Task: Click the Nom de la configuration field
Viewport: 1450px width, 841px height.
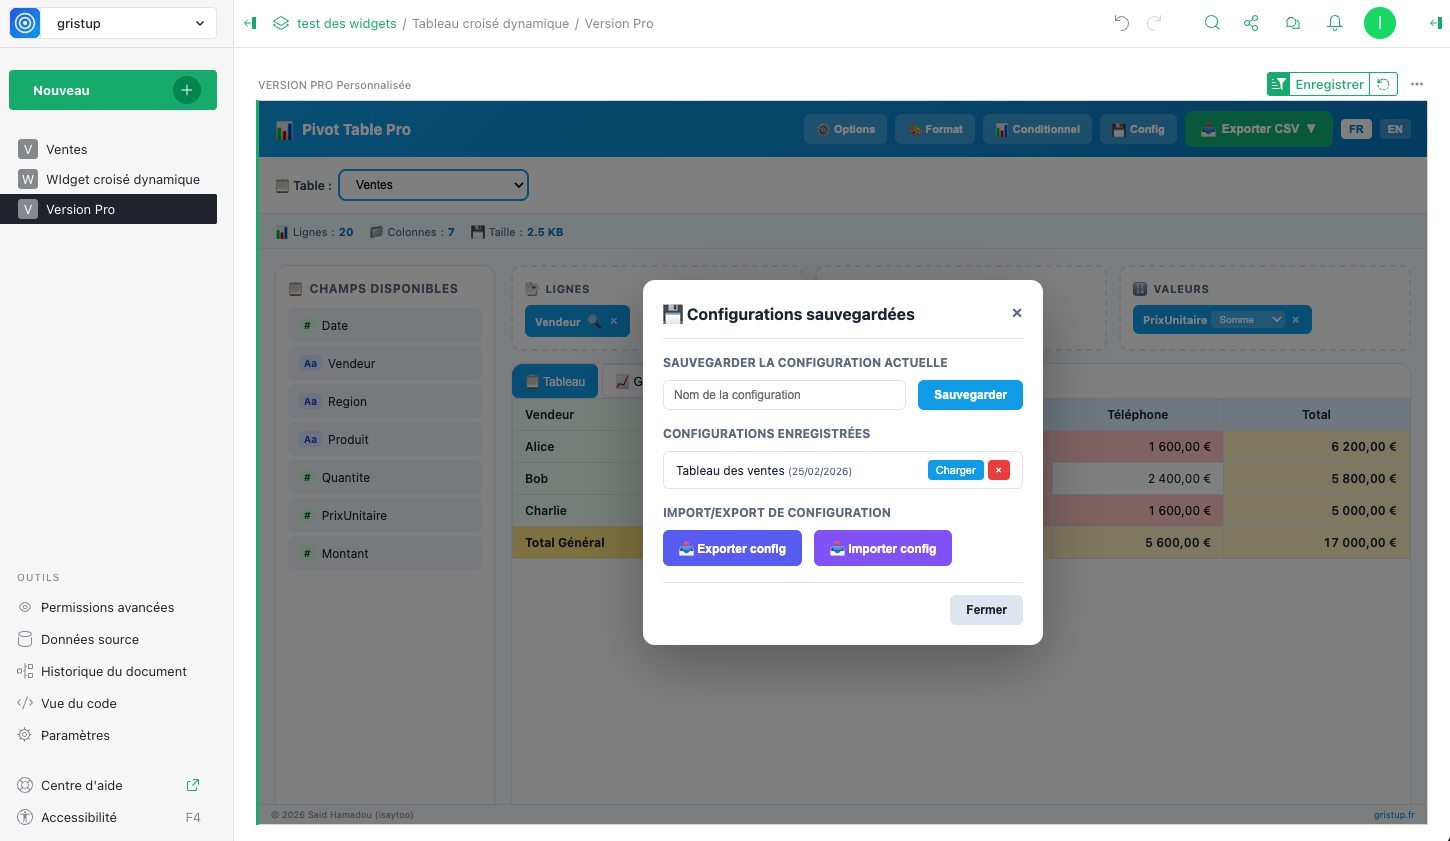Action: click(x=784, y=395)
